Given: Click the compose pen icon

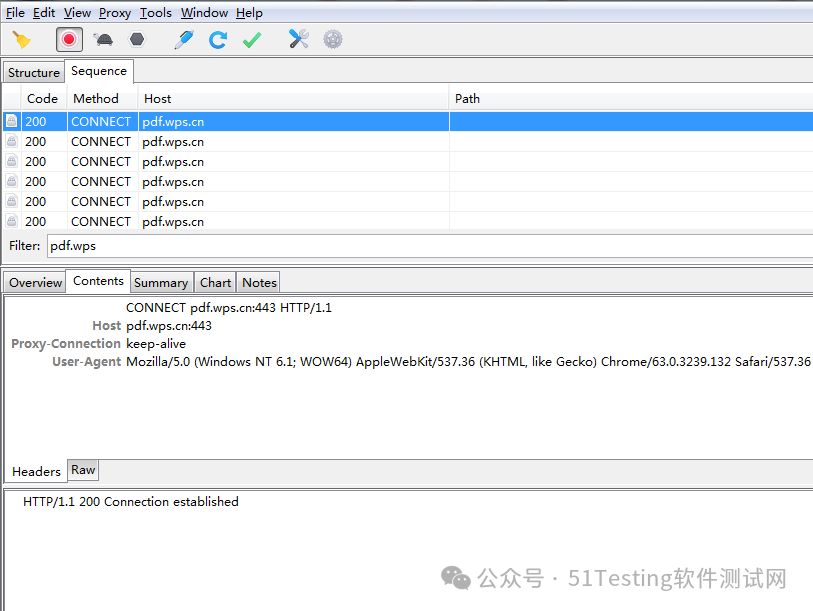Looking at the screenshot, I should pyautogui.click(x=184, y=39).
